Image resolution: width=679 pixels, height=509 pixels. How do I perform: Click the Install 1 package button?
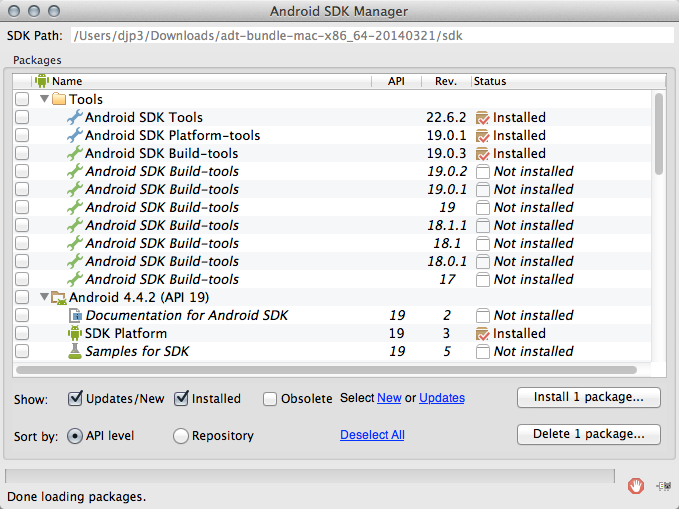(588, 398)
